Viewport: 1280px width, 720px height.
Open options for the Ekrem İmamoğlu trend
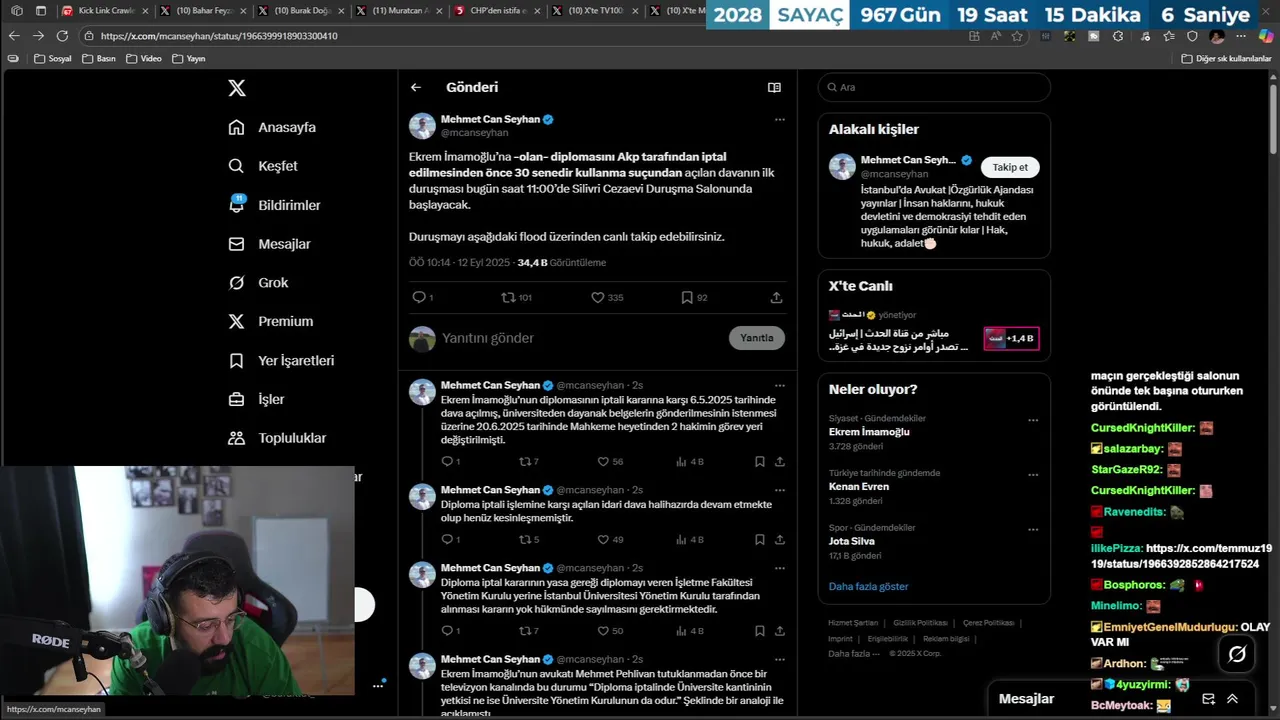[x=1033, y=420]
